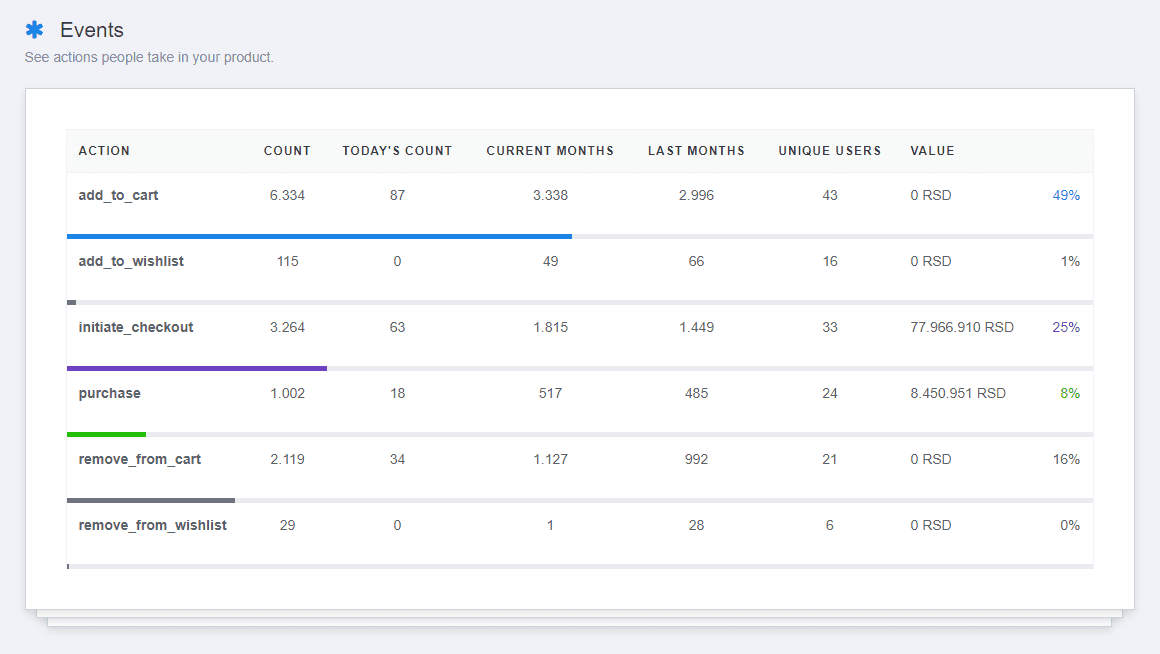This screenshot has width=1160, height=654.
Task: Click the 2.119 remove_from_cart count cell
Action: tap(287, 459)
